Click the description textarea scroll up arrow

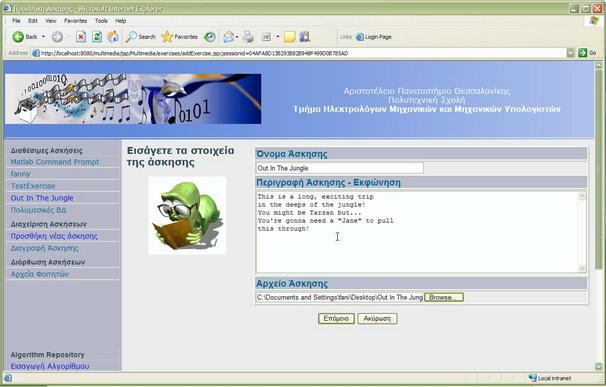[582, 196]
